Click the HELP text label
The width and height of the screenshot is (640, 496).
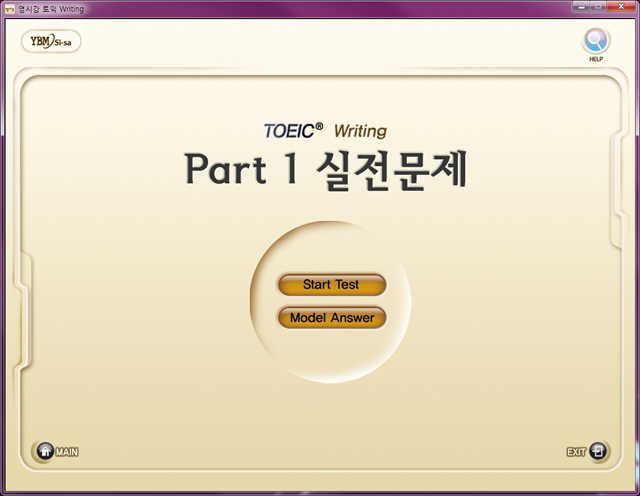(x=596, y=60)
